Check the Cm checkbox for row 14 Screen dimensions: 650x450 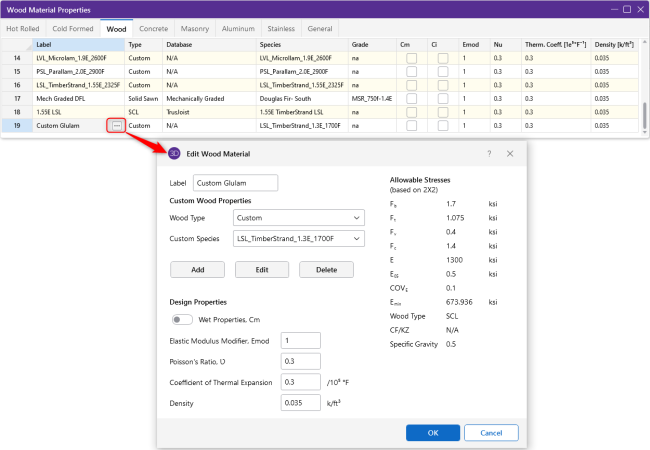411,59
